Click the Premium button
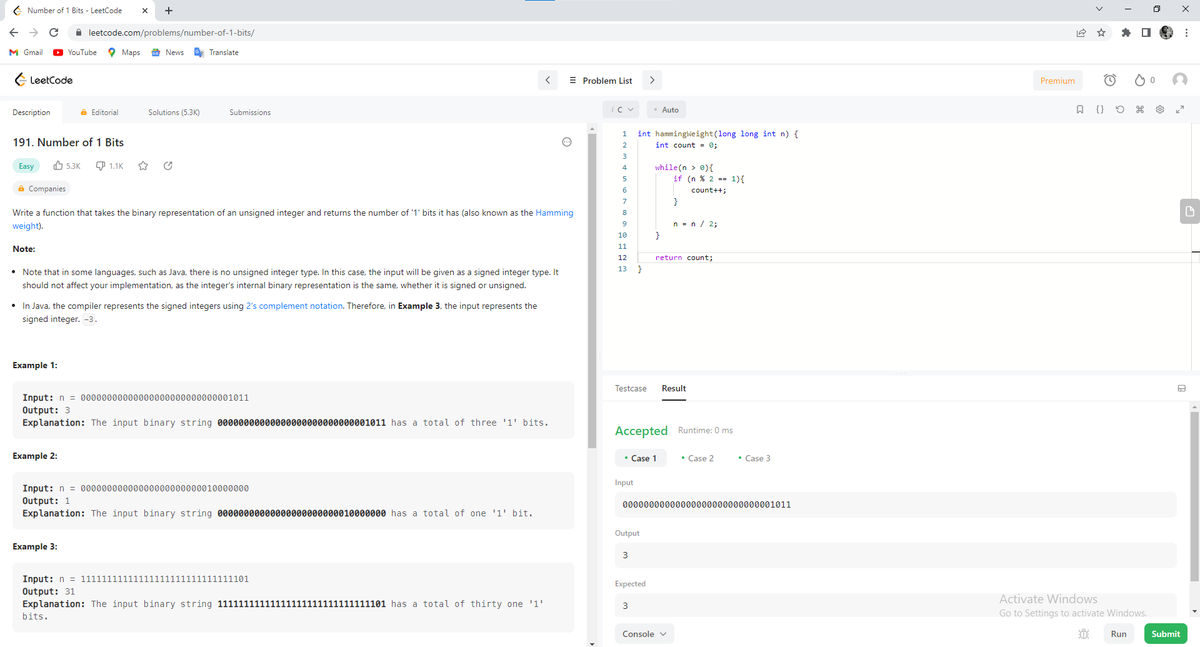 pos(1058,80)
